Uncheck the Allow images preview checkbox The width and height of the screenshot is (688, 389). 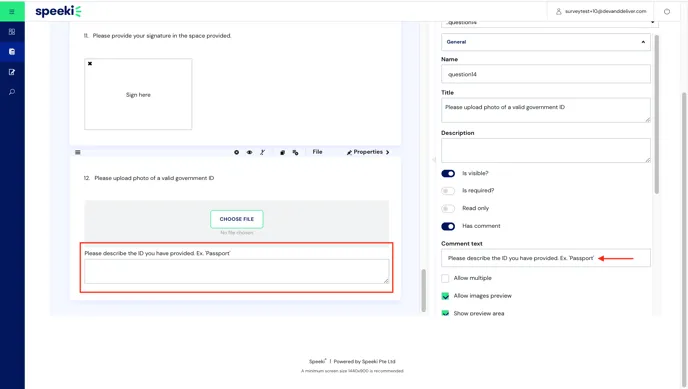(445, 296)
